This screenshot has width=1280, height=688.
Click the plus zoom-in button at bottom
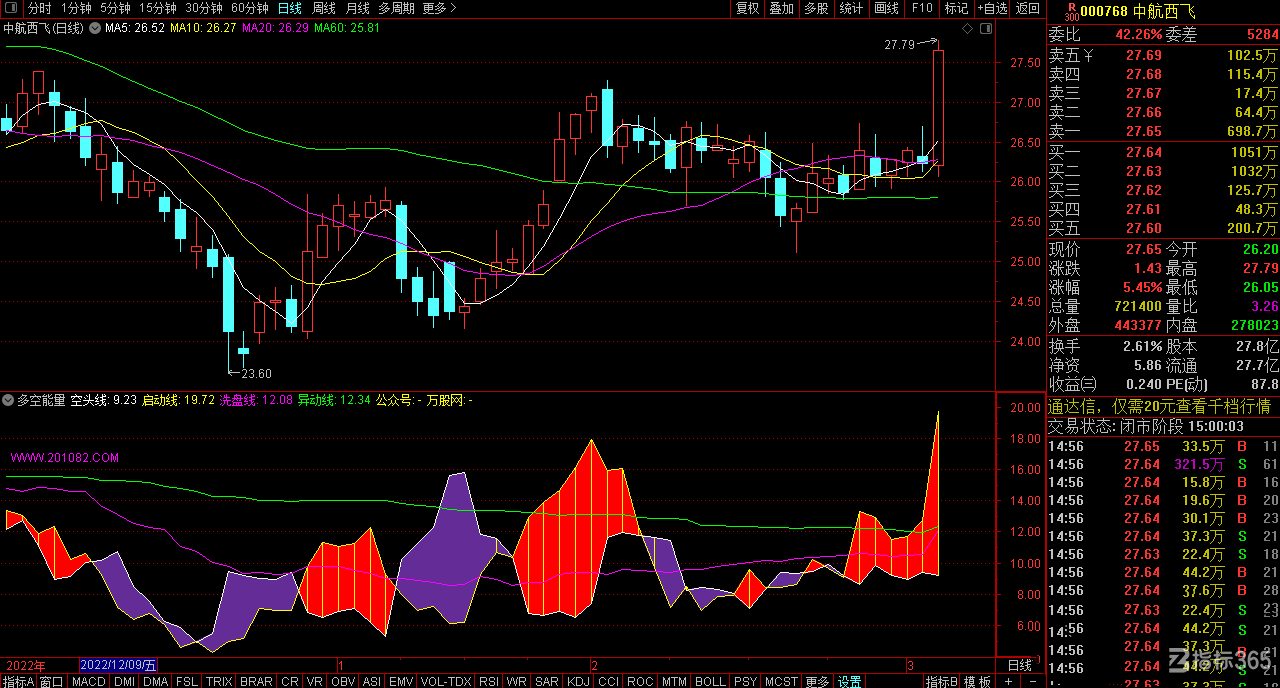[1007, 681]
